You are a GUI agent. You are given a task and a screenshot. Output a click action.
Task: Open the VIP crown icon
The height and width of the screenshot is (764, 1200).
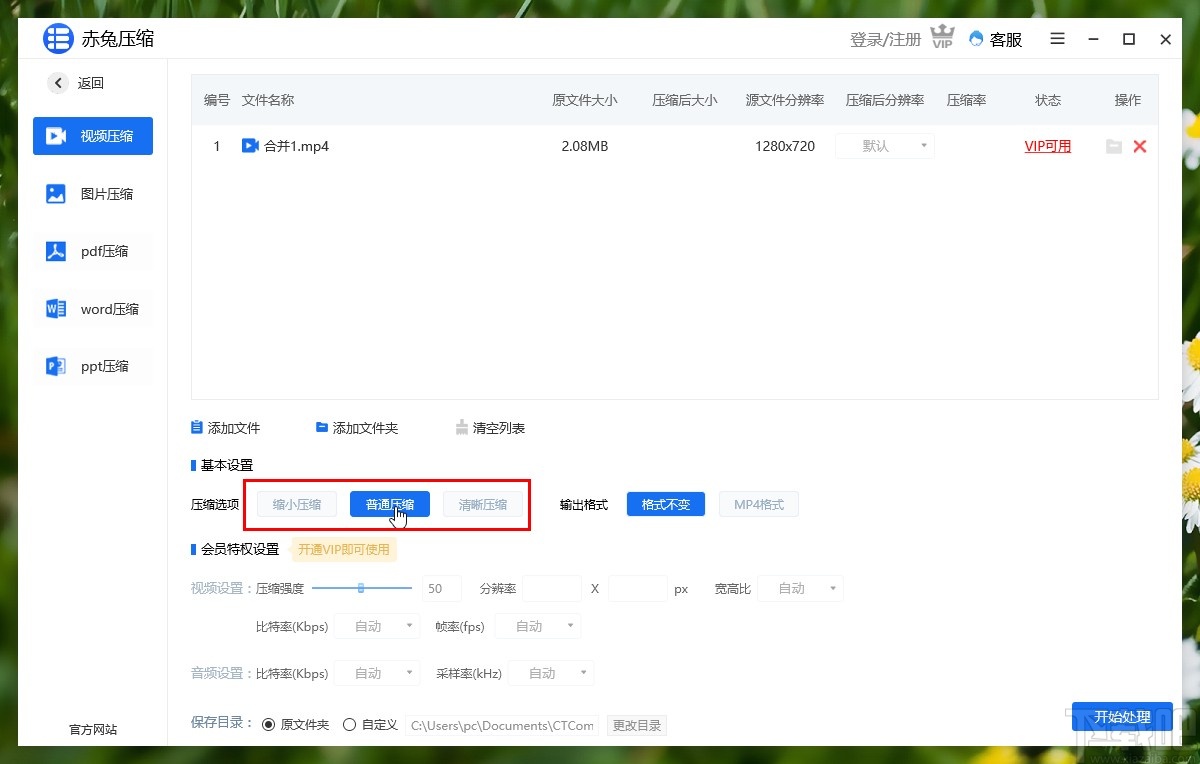click(x=942, y=39)
